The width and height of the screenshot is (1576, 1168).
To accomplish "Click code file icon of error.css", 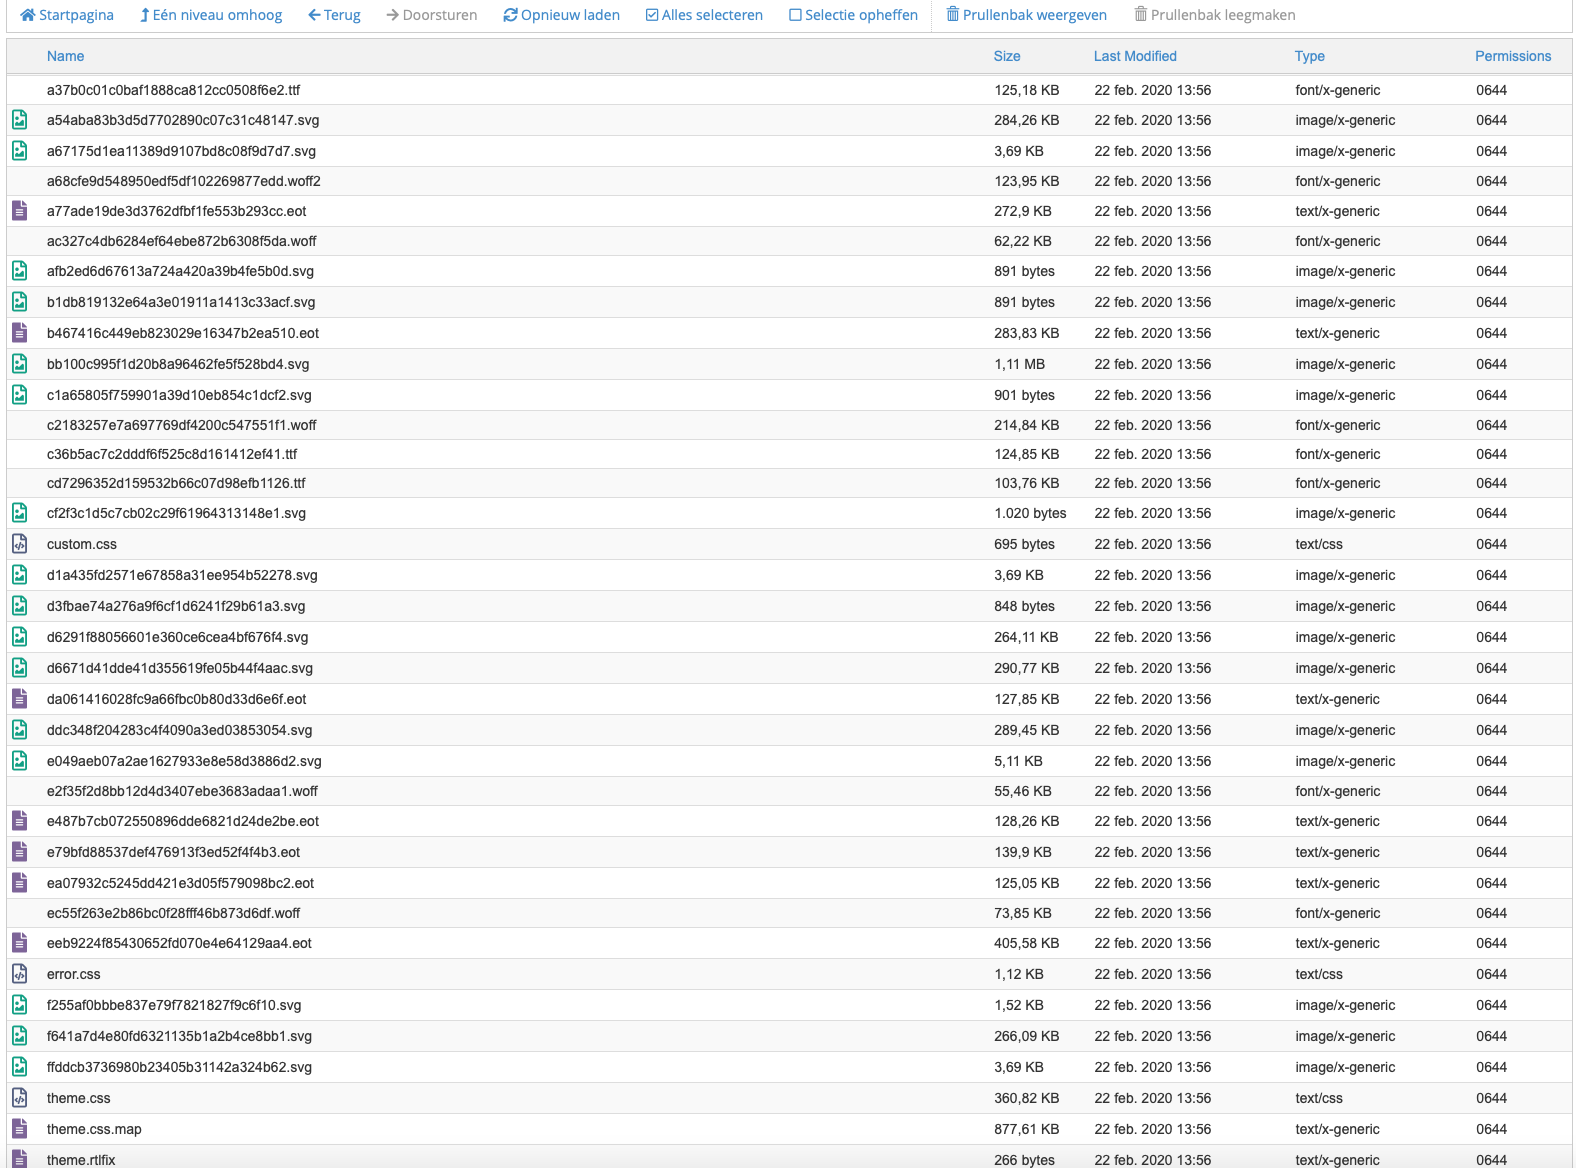I will (19, 974).
